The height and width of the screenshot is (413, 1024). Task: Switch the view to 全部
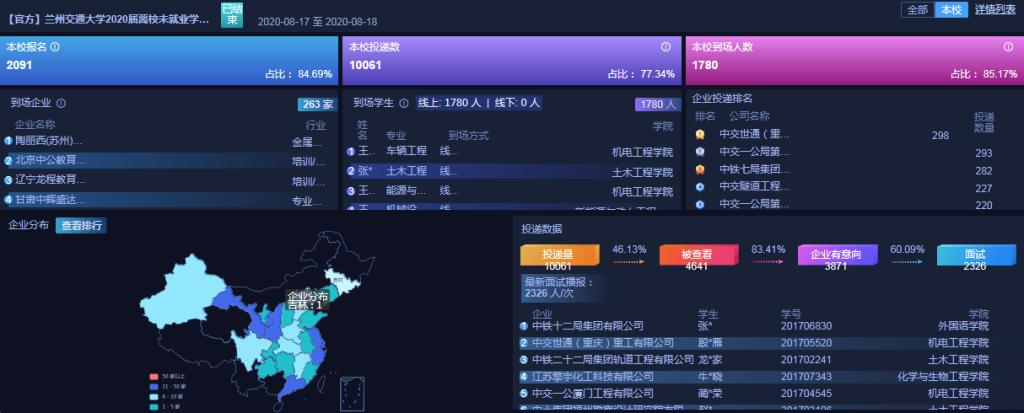tap(916, 10)
